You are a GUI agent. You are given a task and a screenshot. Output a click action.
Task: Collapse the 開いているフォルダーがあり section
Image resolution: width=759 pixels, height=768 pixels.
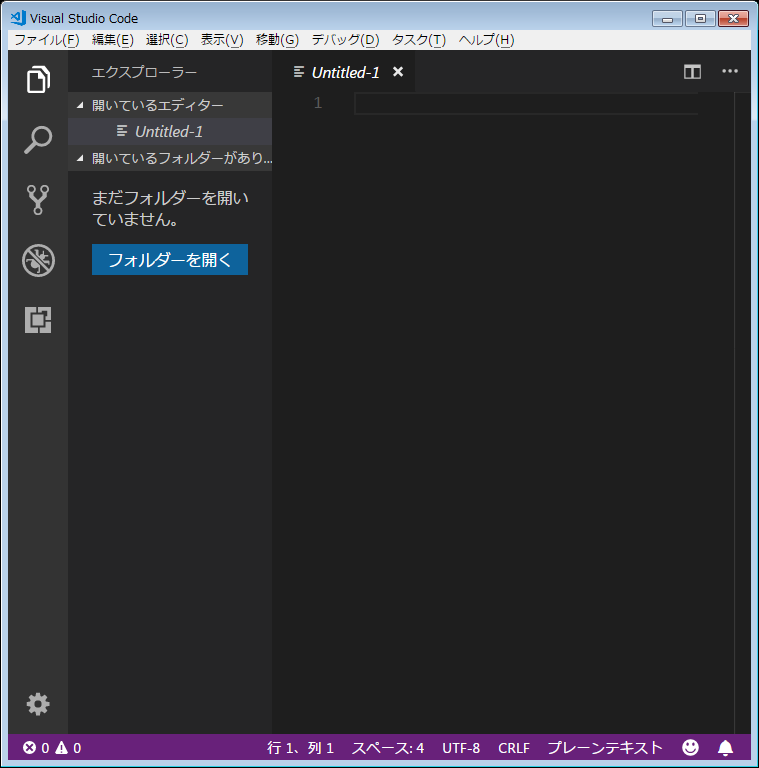pos(170,158)
